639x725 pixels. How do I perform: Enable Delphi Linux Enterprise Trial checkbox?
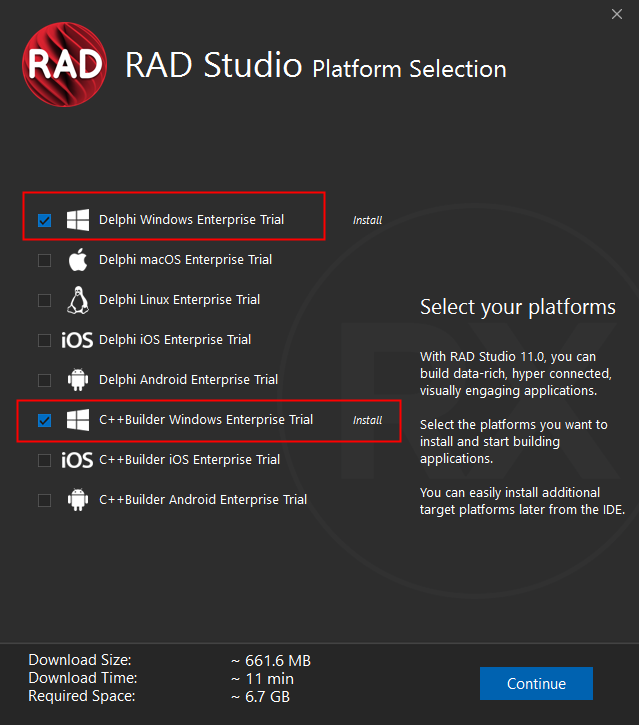44,300
